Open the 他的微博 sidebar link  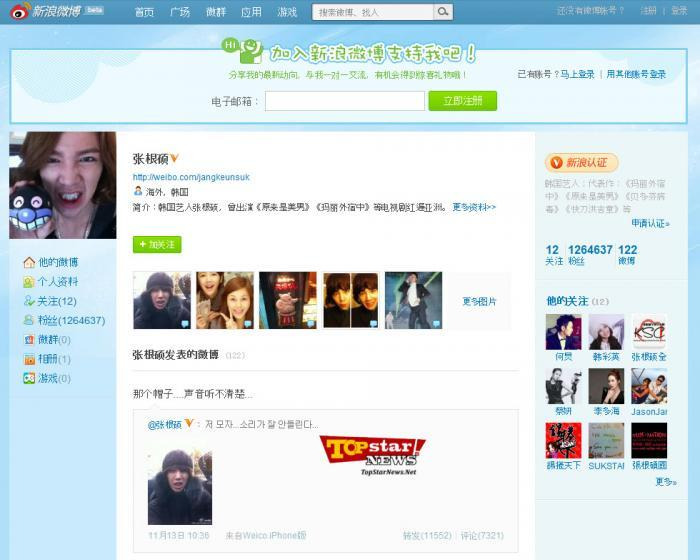pyautogui.click(x=58, y=262)
